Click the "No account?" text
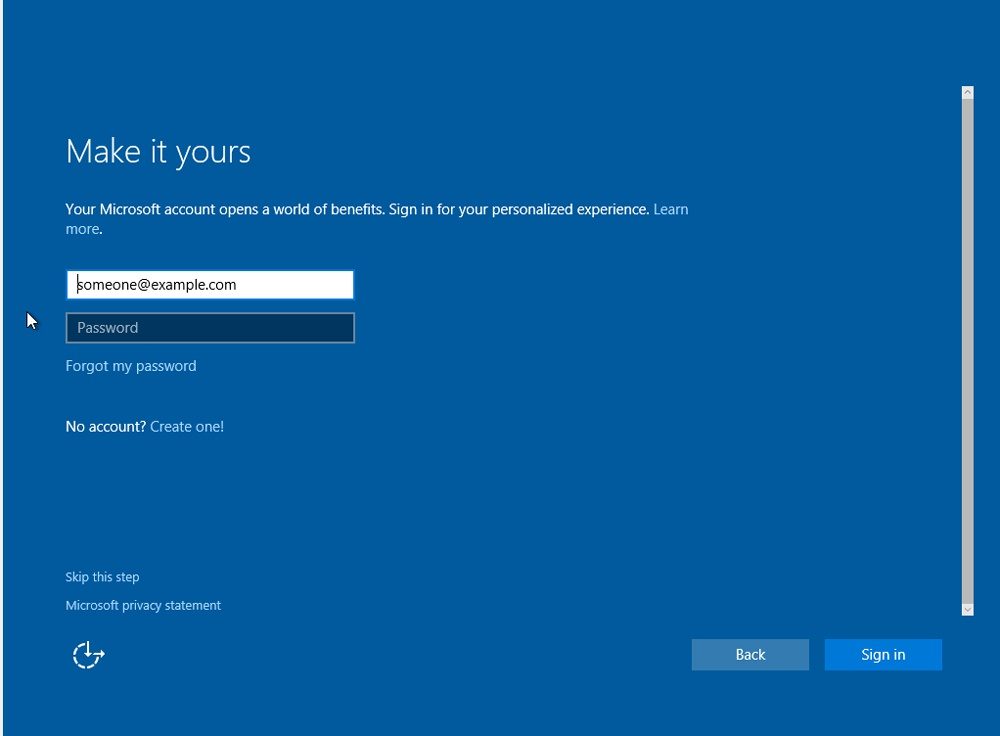The width and height of the screenshot is (1000, 736). 106,427
